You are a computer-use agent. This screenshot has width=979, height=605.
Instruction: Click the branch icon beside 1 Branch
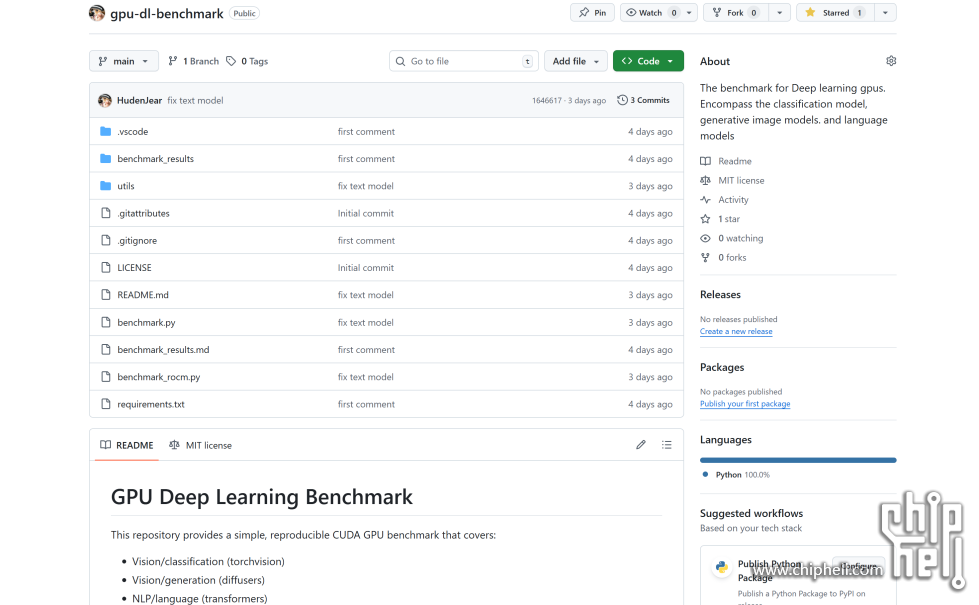pos(173,61)
